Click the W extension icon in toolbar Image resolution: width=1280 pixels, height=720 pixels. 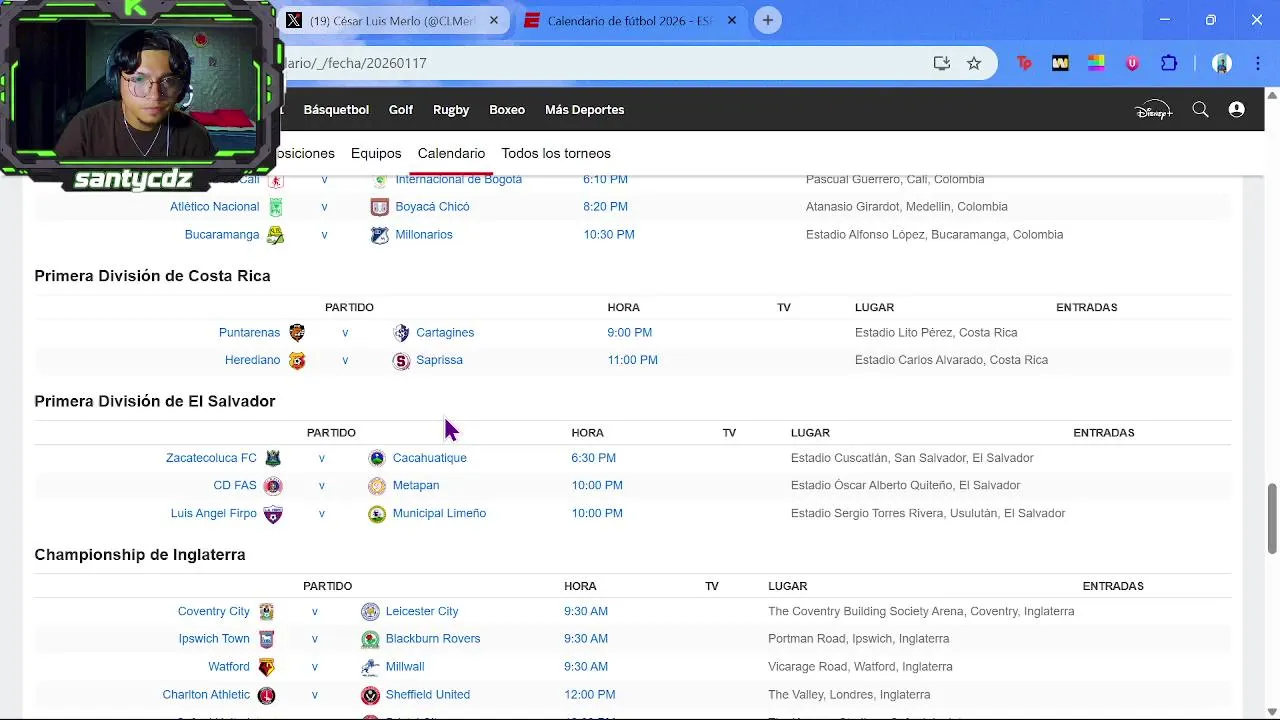pyautogui.click(x=1060, y=63)
